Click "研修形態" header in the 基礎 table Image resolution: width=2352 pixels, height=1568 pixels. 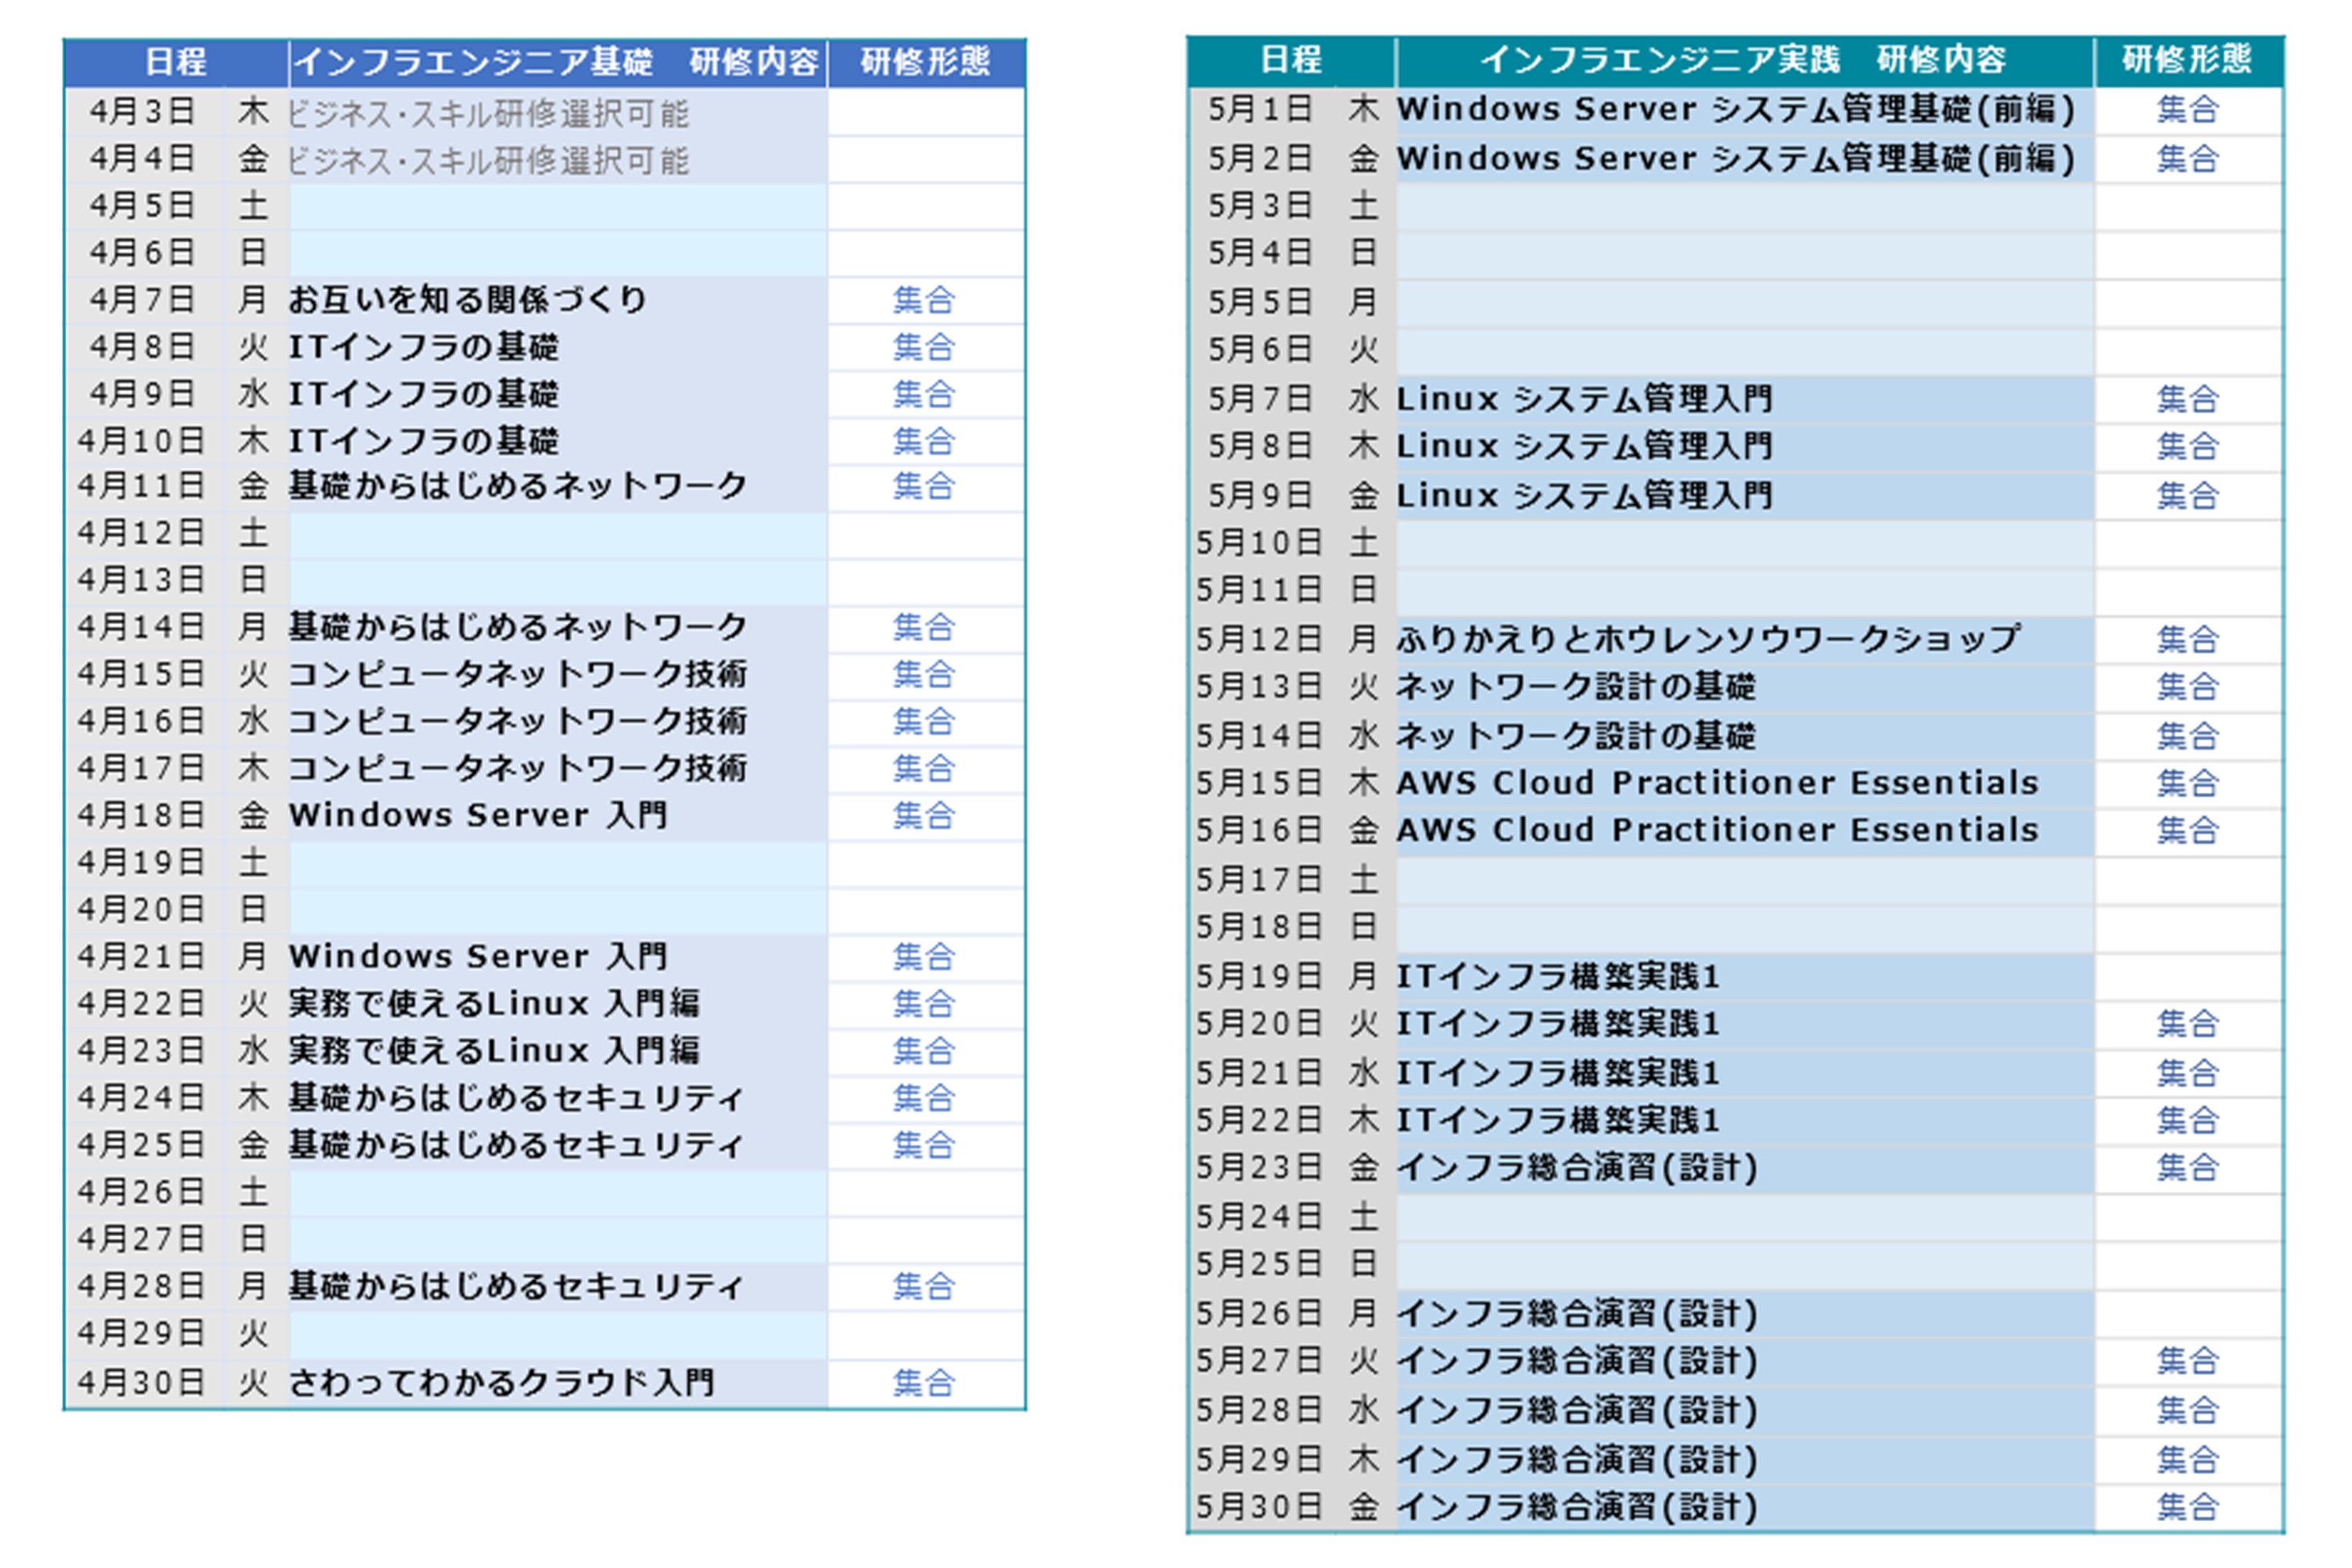click(925, 62)
